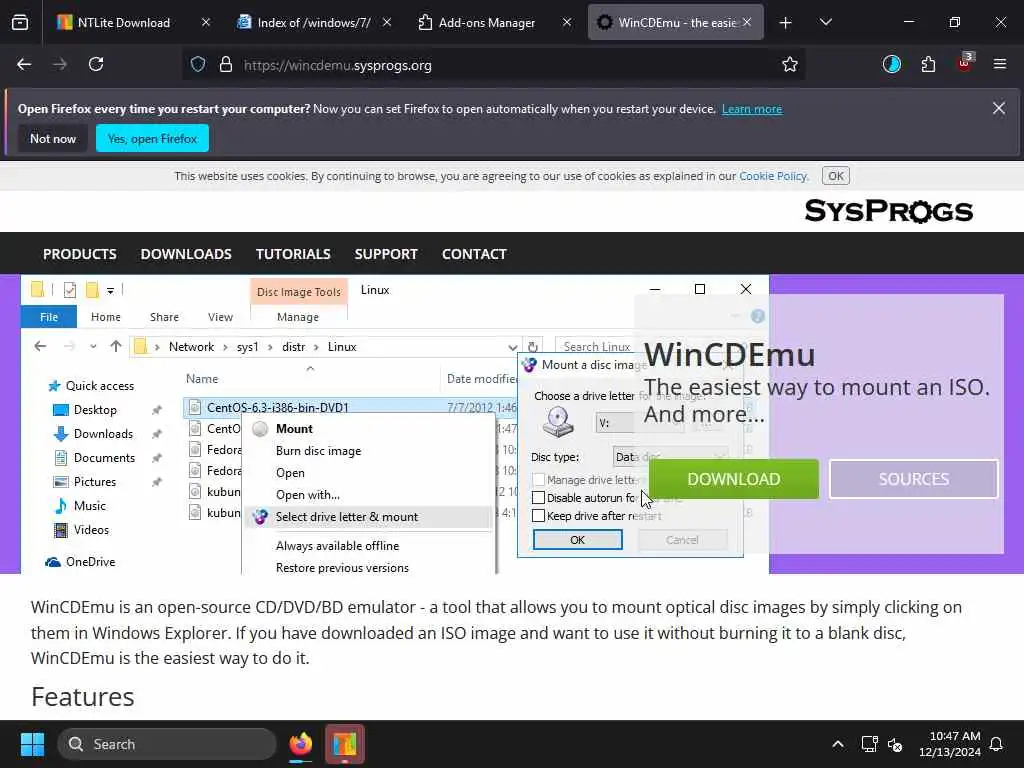The image size is (1024, 768).
Task: Open Firefox from the taskbar
Action: (x=301, y=744)
